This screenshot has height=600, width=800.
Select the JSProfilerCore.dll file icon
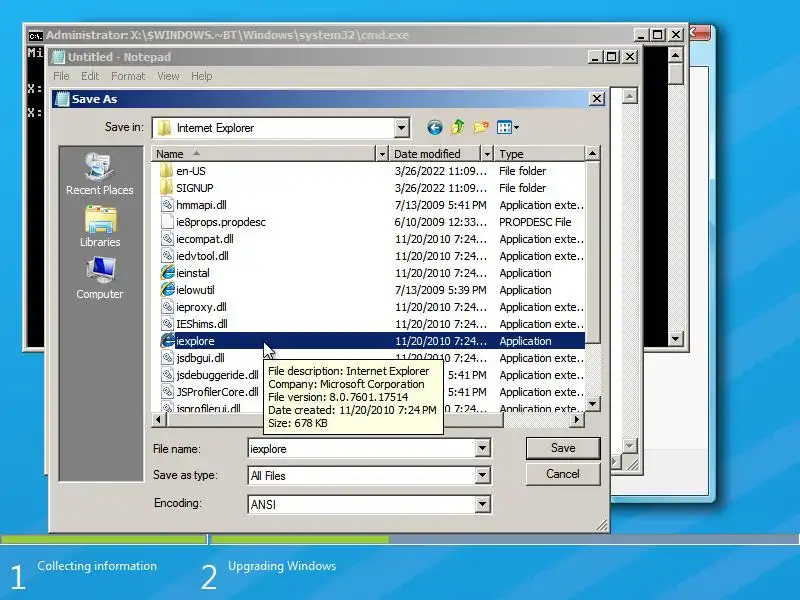167,392
